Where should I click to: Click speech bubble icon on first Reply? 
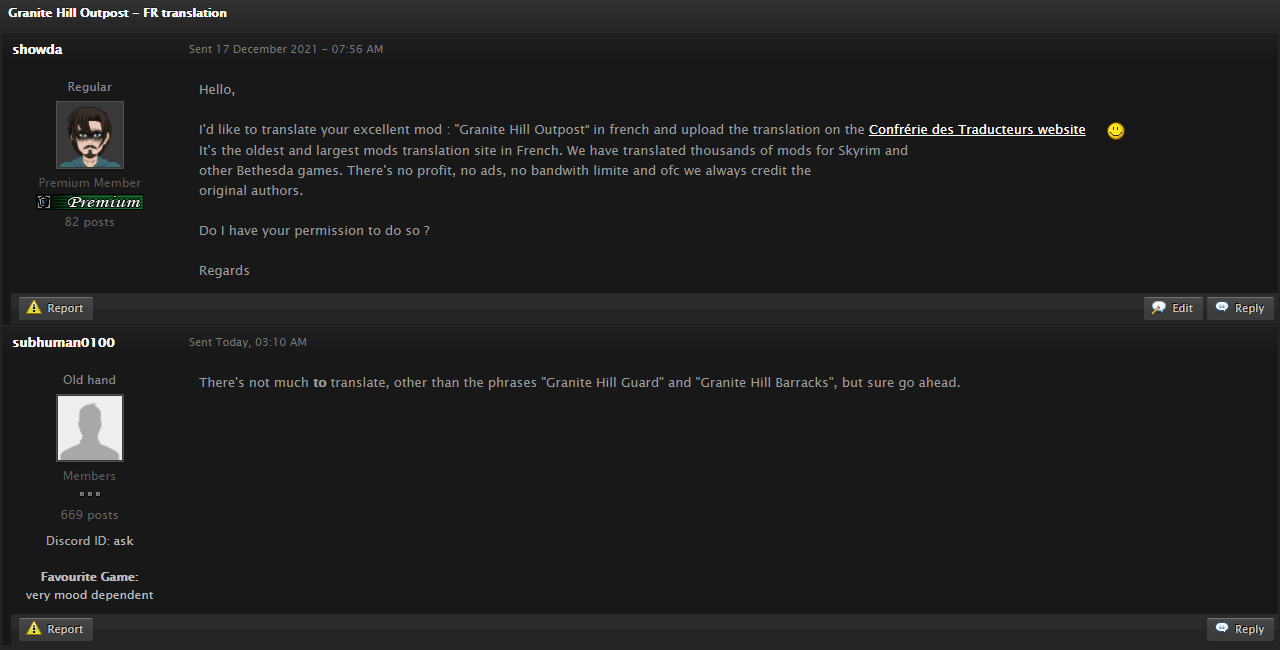1222,308
